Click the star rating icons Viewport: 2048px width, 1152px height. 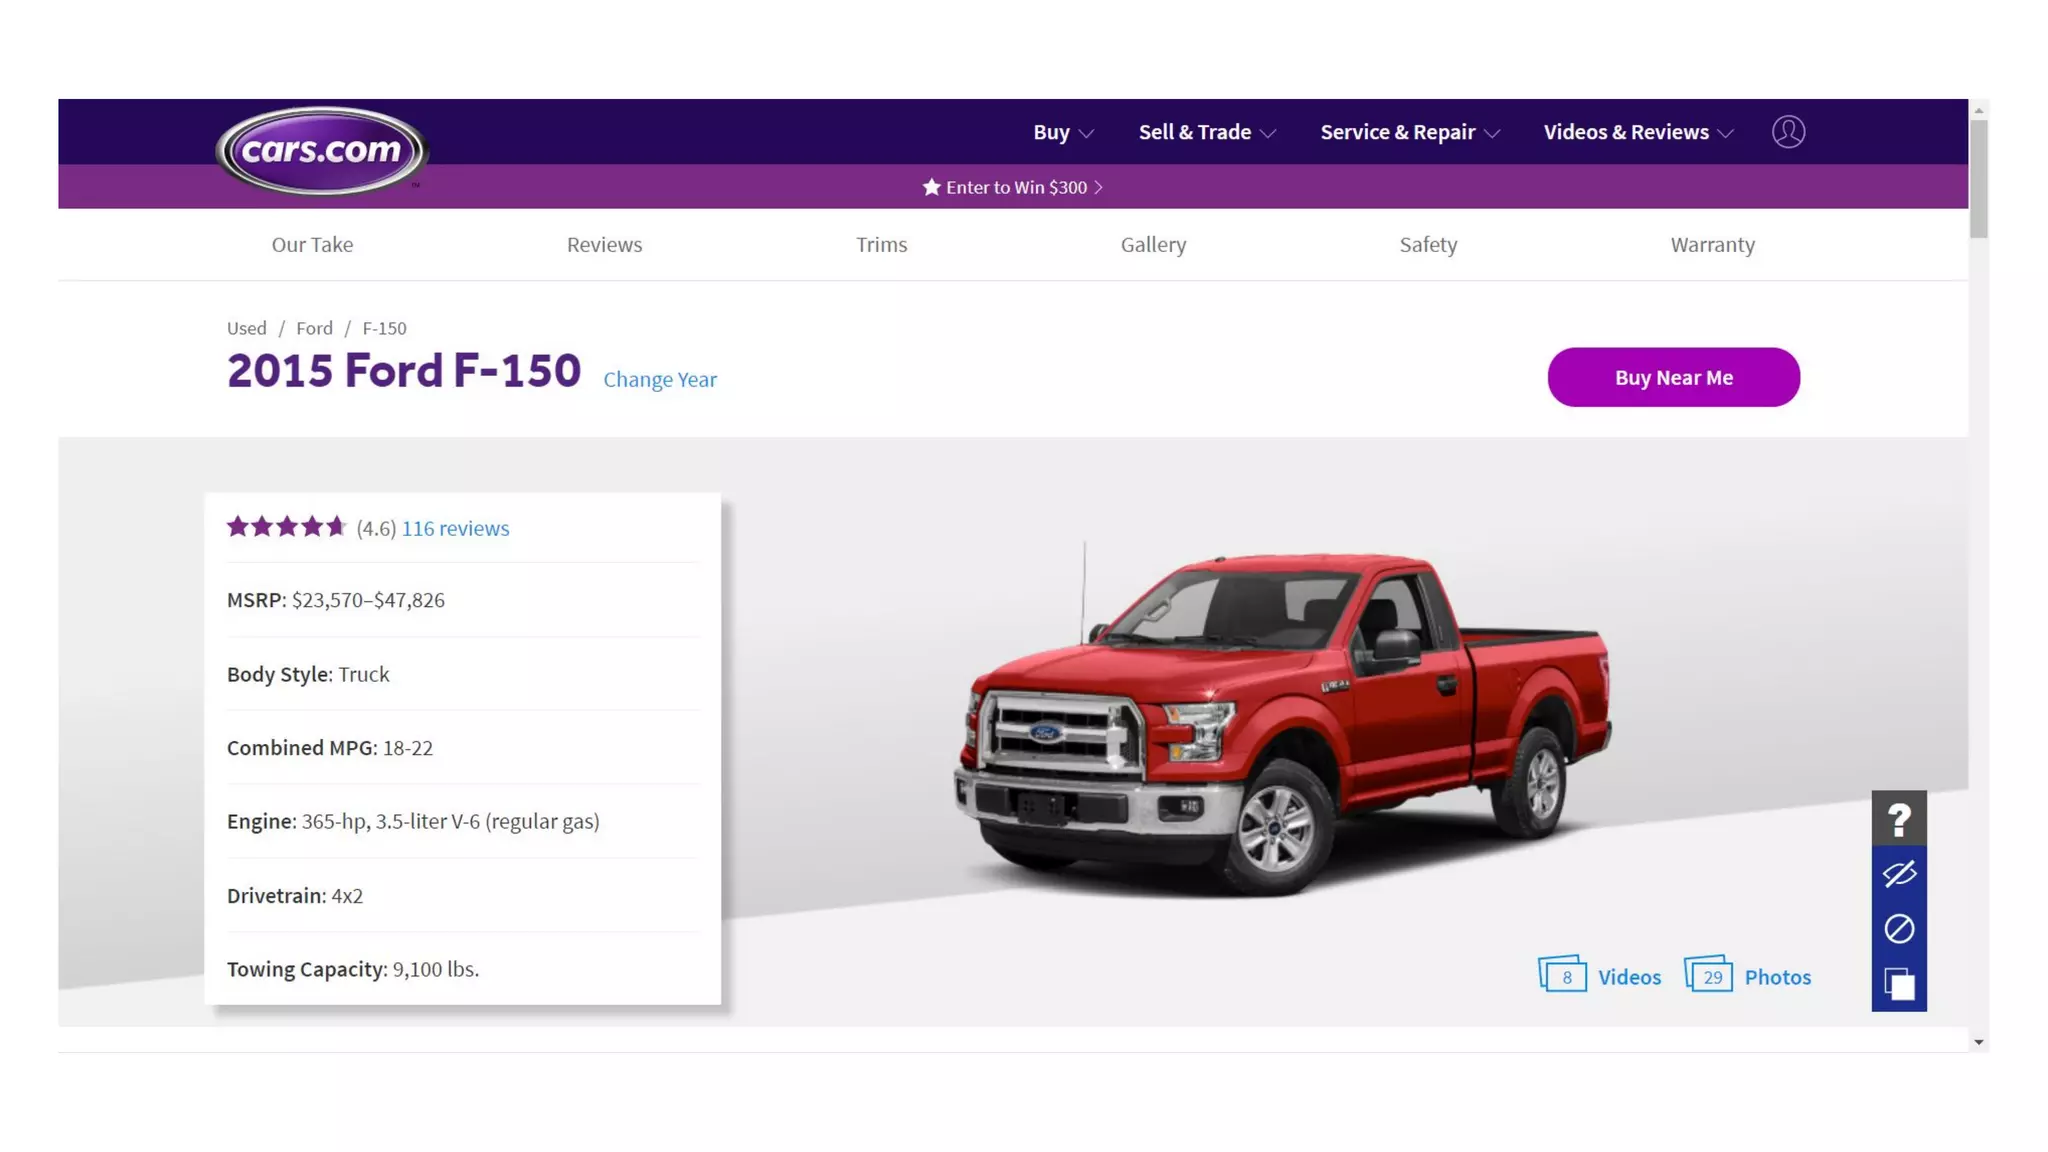[x=286, y=527]
